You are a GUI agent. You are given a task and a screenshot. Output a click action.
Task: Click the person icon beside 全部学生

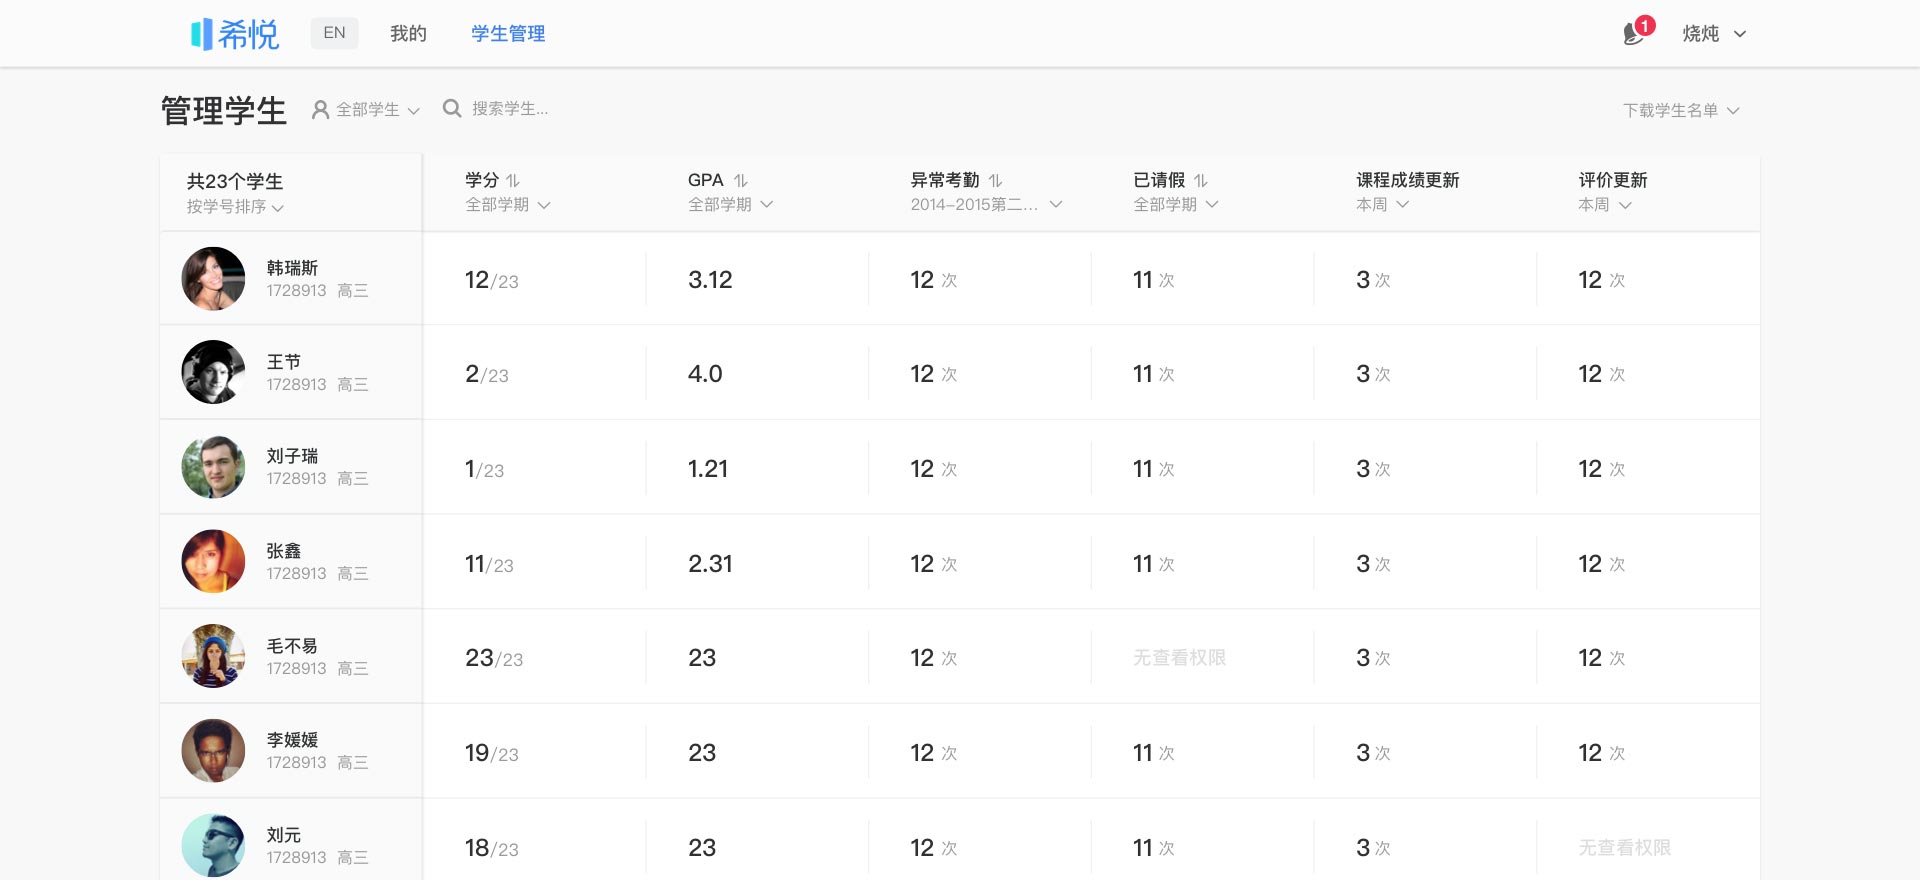point(320,110)
